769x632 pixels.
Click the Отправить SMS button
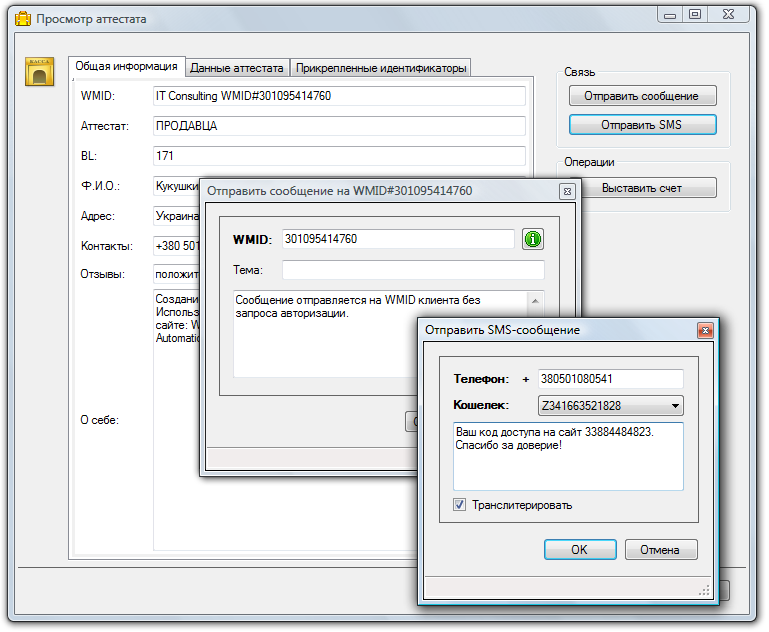(643, 125)
